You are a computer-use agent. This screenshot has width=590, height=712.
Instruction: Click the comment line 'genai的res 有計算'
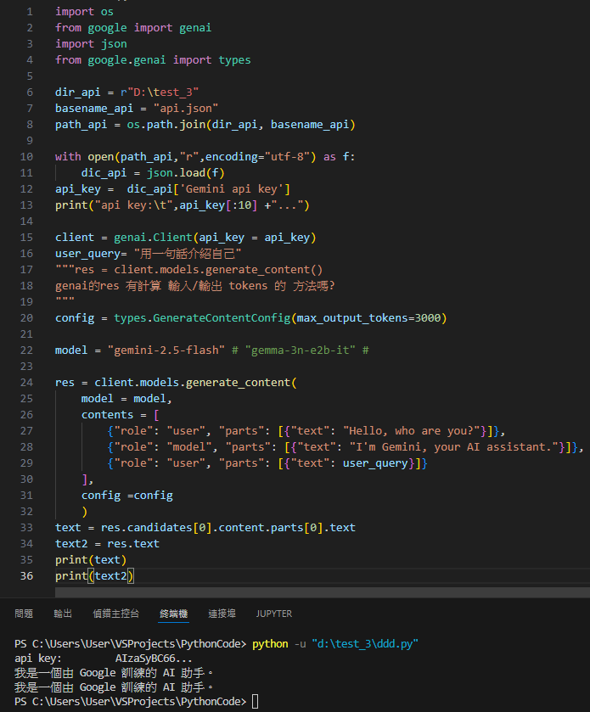195,286
